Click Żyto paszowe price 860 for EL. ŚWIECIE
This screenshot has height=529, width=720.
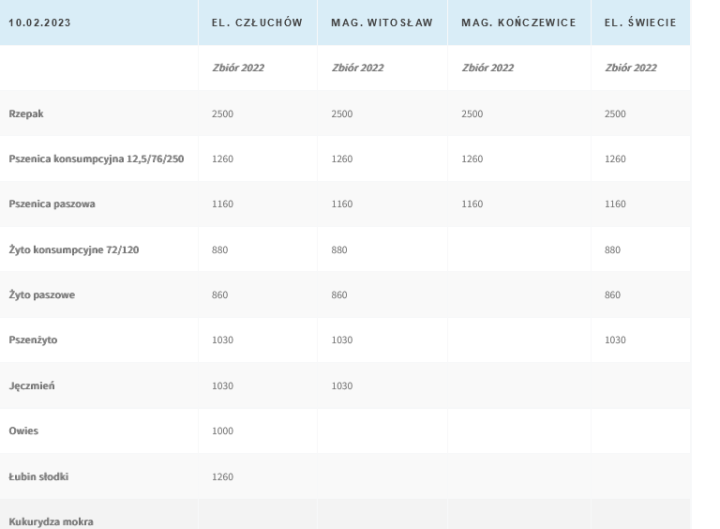pyautogui.click(x=612, y=295)
